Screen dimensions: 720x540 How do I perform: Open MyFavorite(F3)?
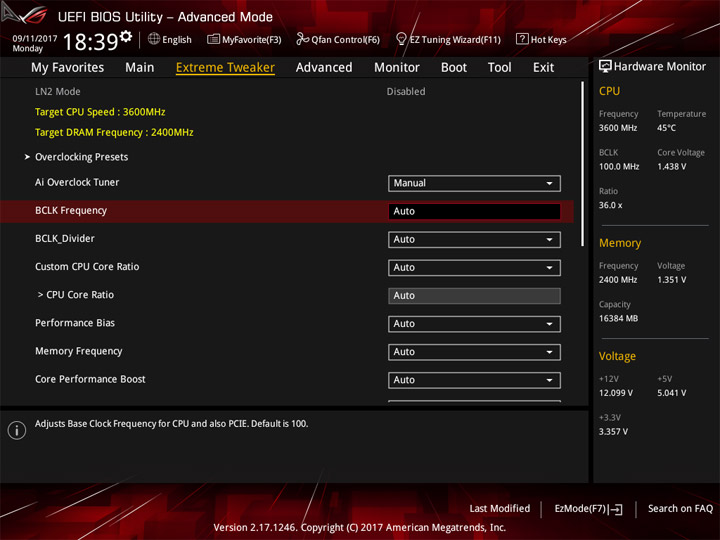click(x=244, y=39)
